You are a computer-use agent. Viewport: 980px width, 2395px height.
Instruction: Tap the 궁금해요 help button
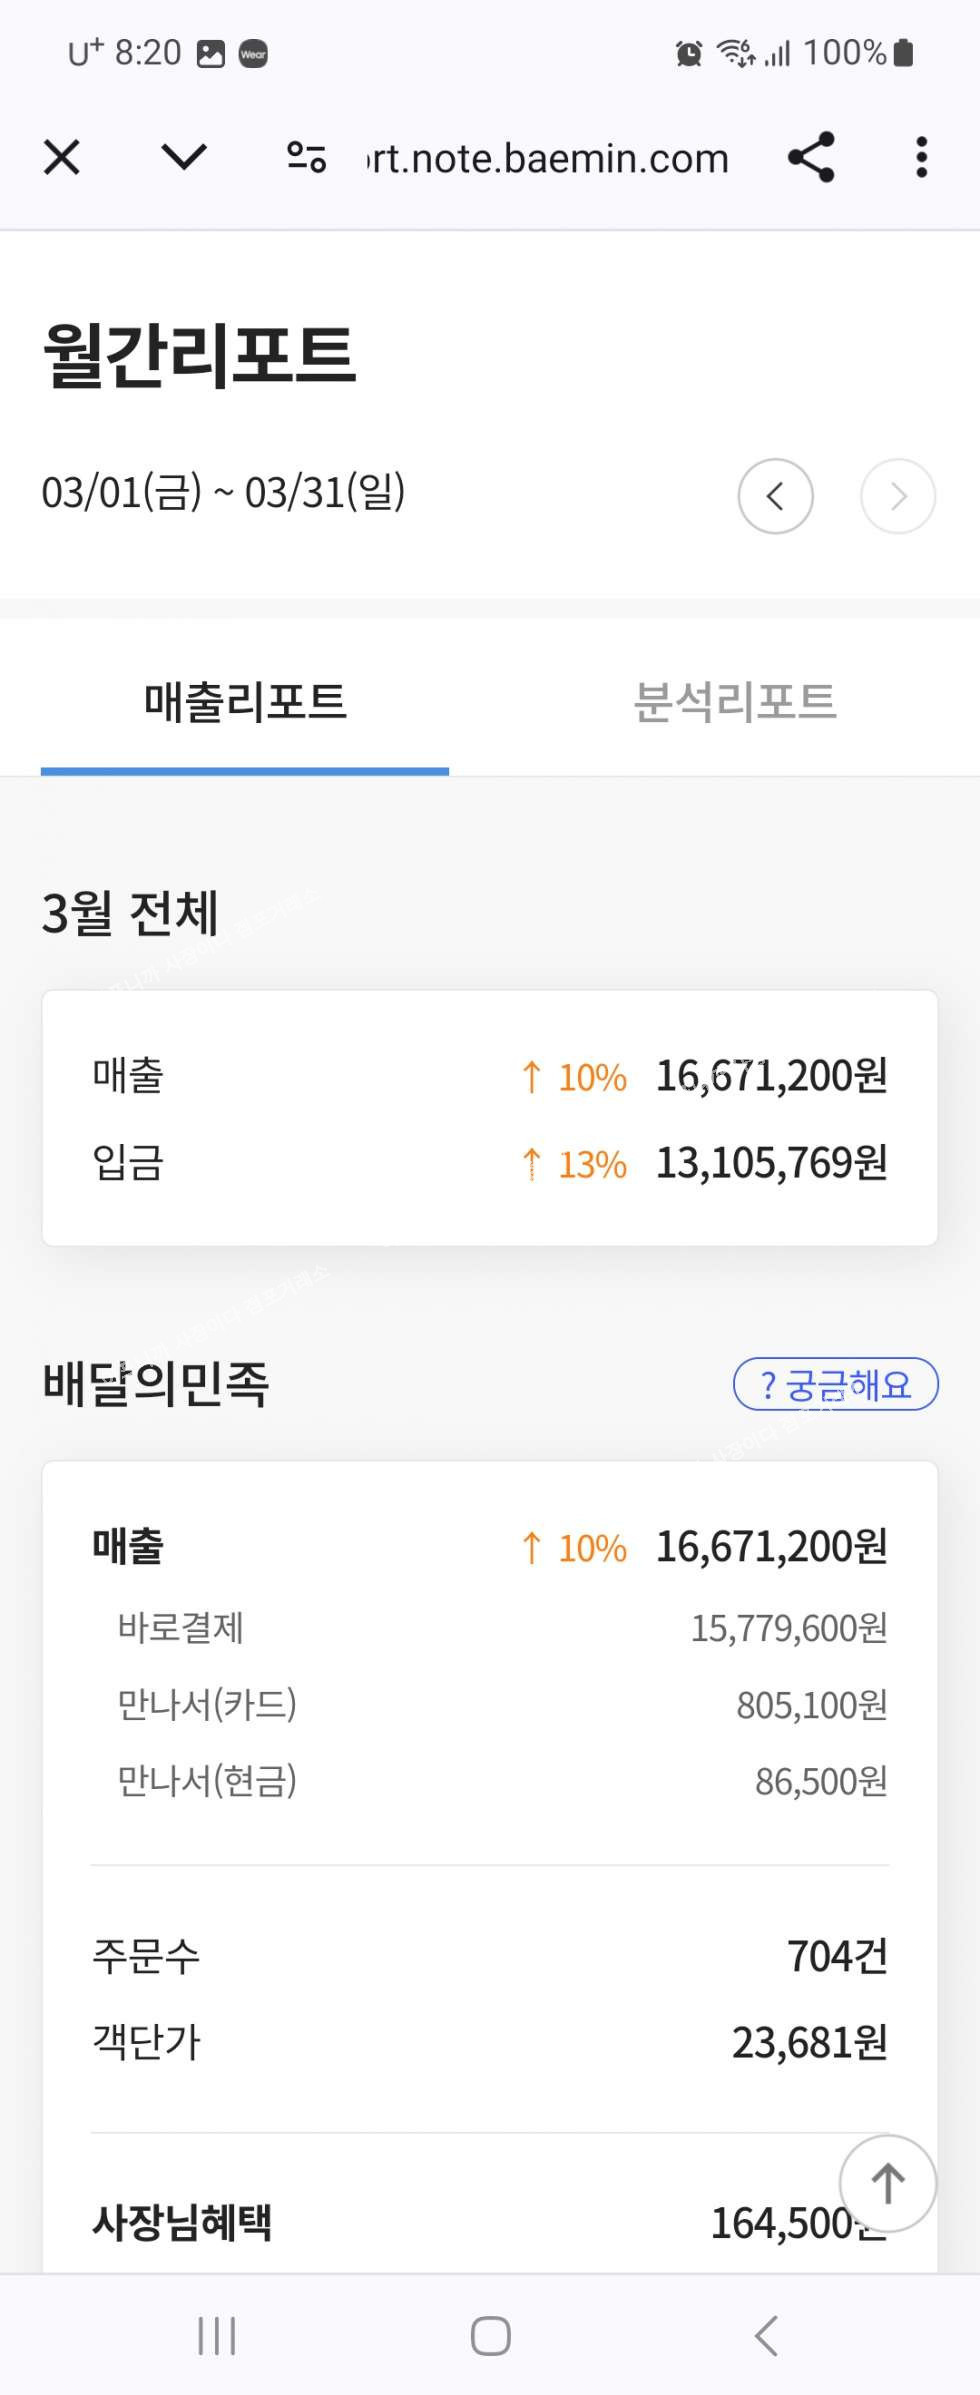(x=836, y=1384)
